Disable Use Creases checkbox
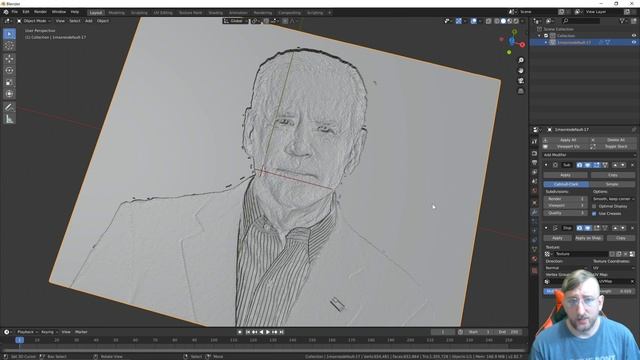Image resolution: width=640 pixels, height=360 pixels. pyautogui.click(x=594, y=213)
